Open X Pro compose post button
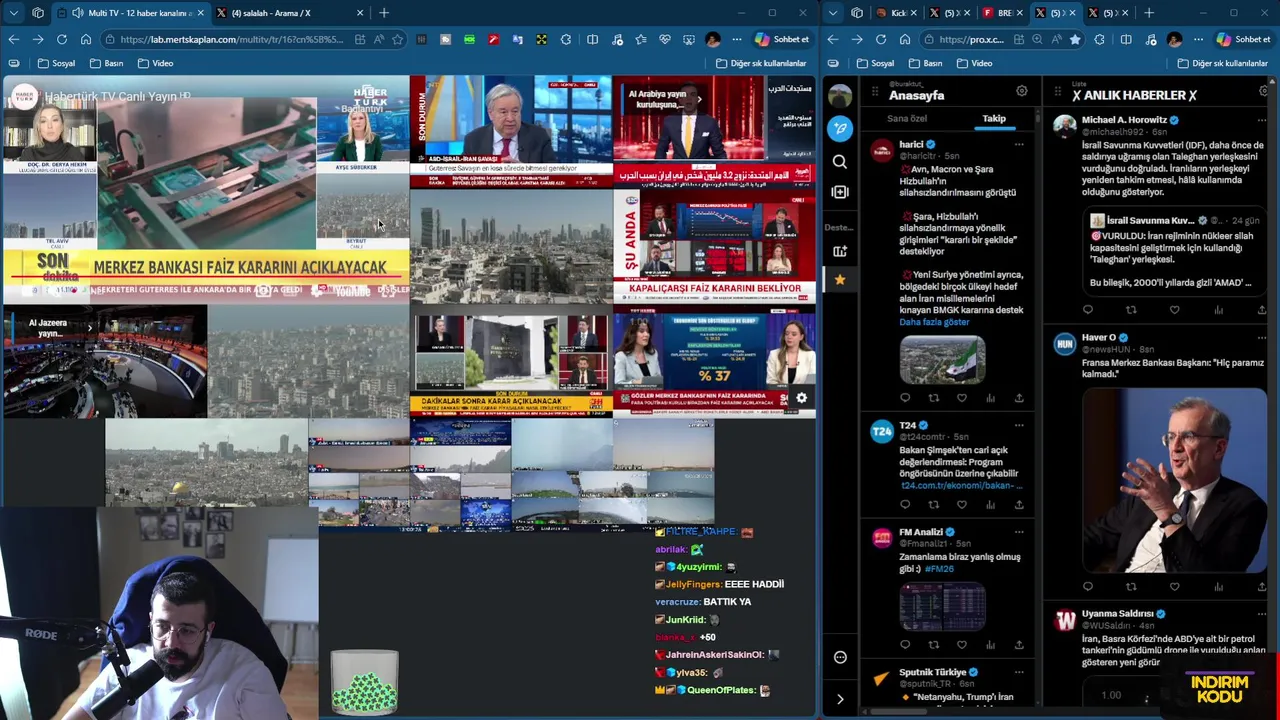Screen dimensions: 1280x720 tap(840, 128)
